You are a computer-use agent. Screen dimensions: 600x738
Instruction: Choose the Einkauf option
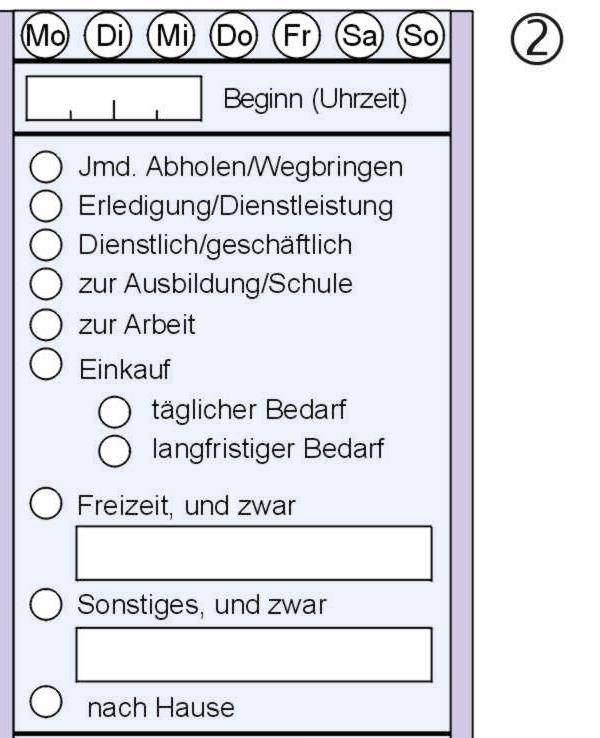pyautogui.click(x=46, y=364)
